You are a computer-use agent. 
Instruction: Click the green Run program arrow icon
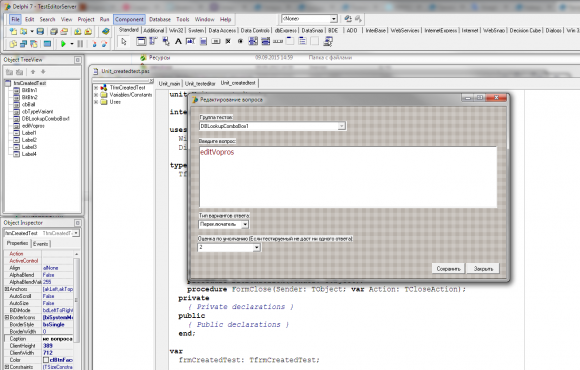(x=63, y=44)
